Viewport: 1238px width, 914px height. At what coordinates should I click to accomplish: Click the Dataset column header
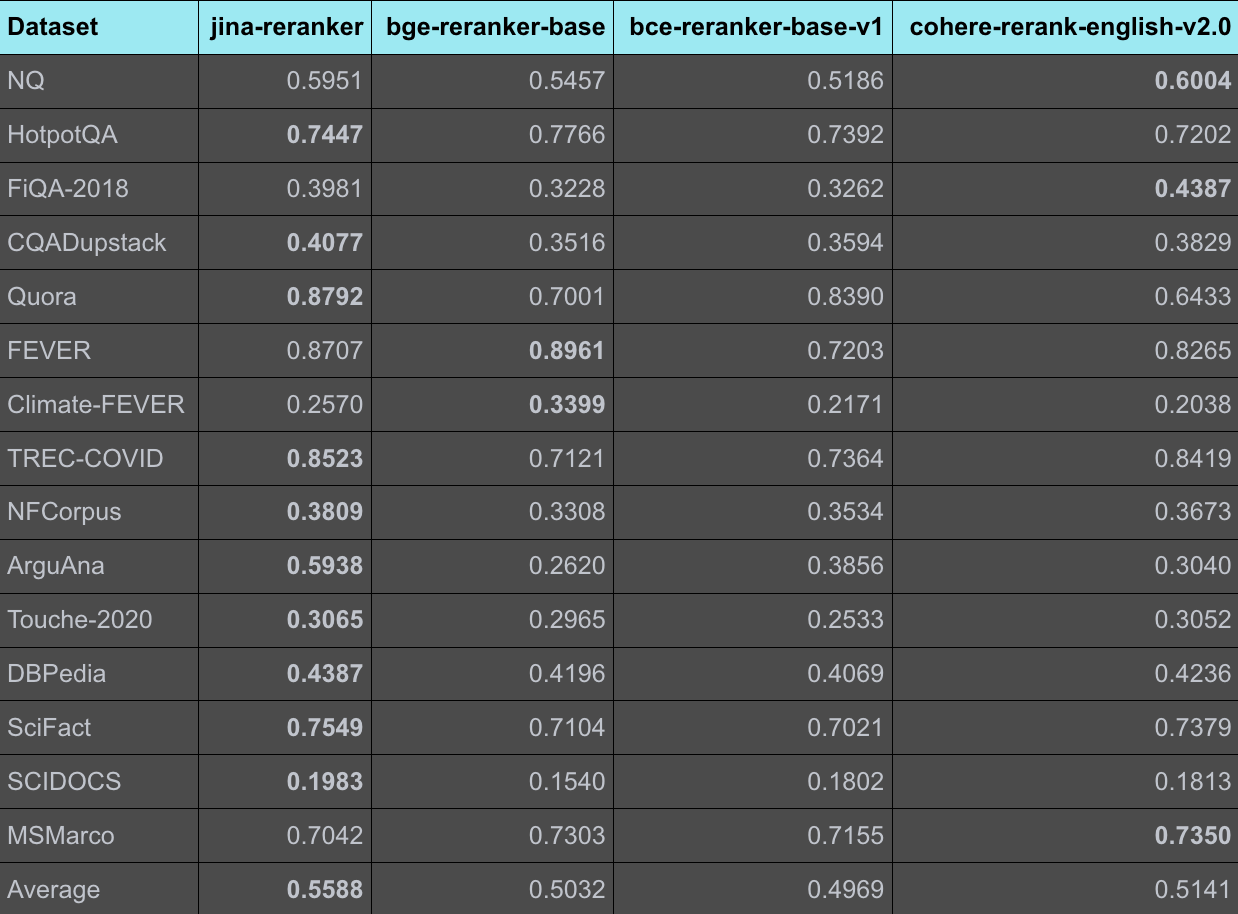tap(53, 27)
